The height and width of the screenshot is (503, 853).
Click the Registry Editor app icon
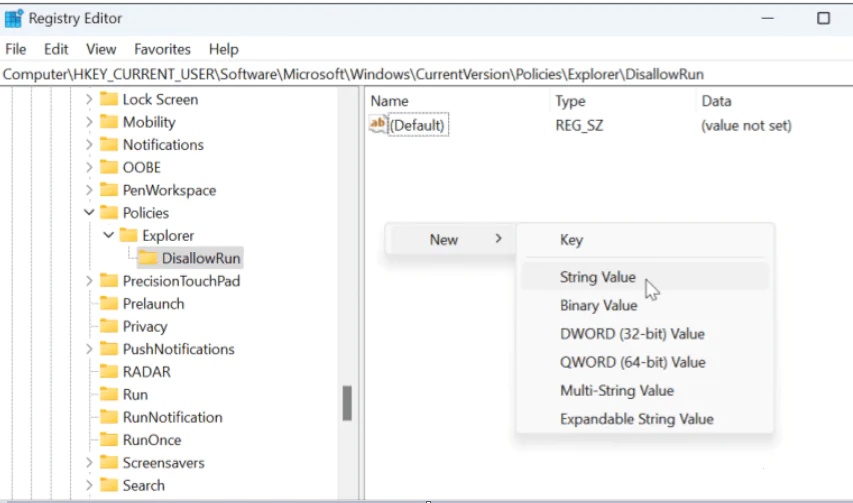14,18
